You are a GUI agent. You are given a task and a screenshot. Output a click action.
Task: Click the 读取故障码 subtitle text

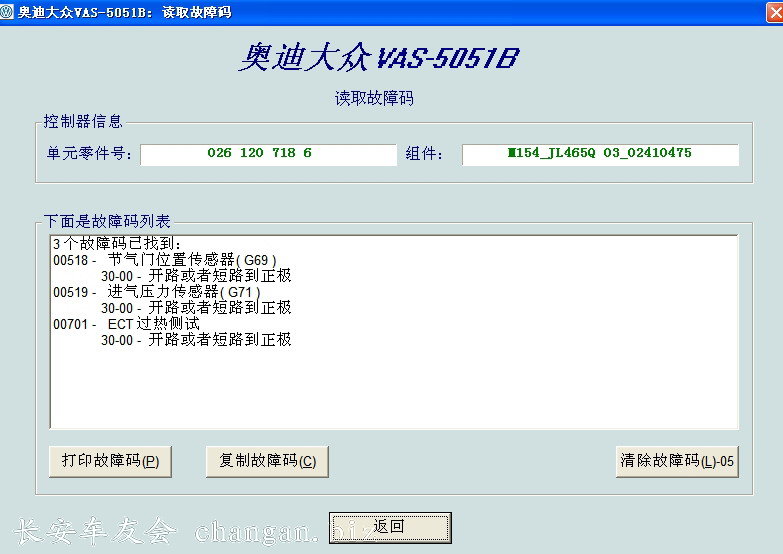[374, 98]
